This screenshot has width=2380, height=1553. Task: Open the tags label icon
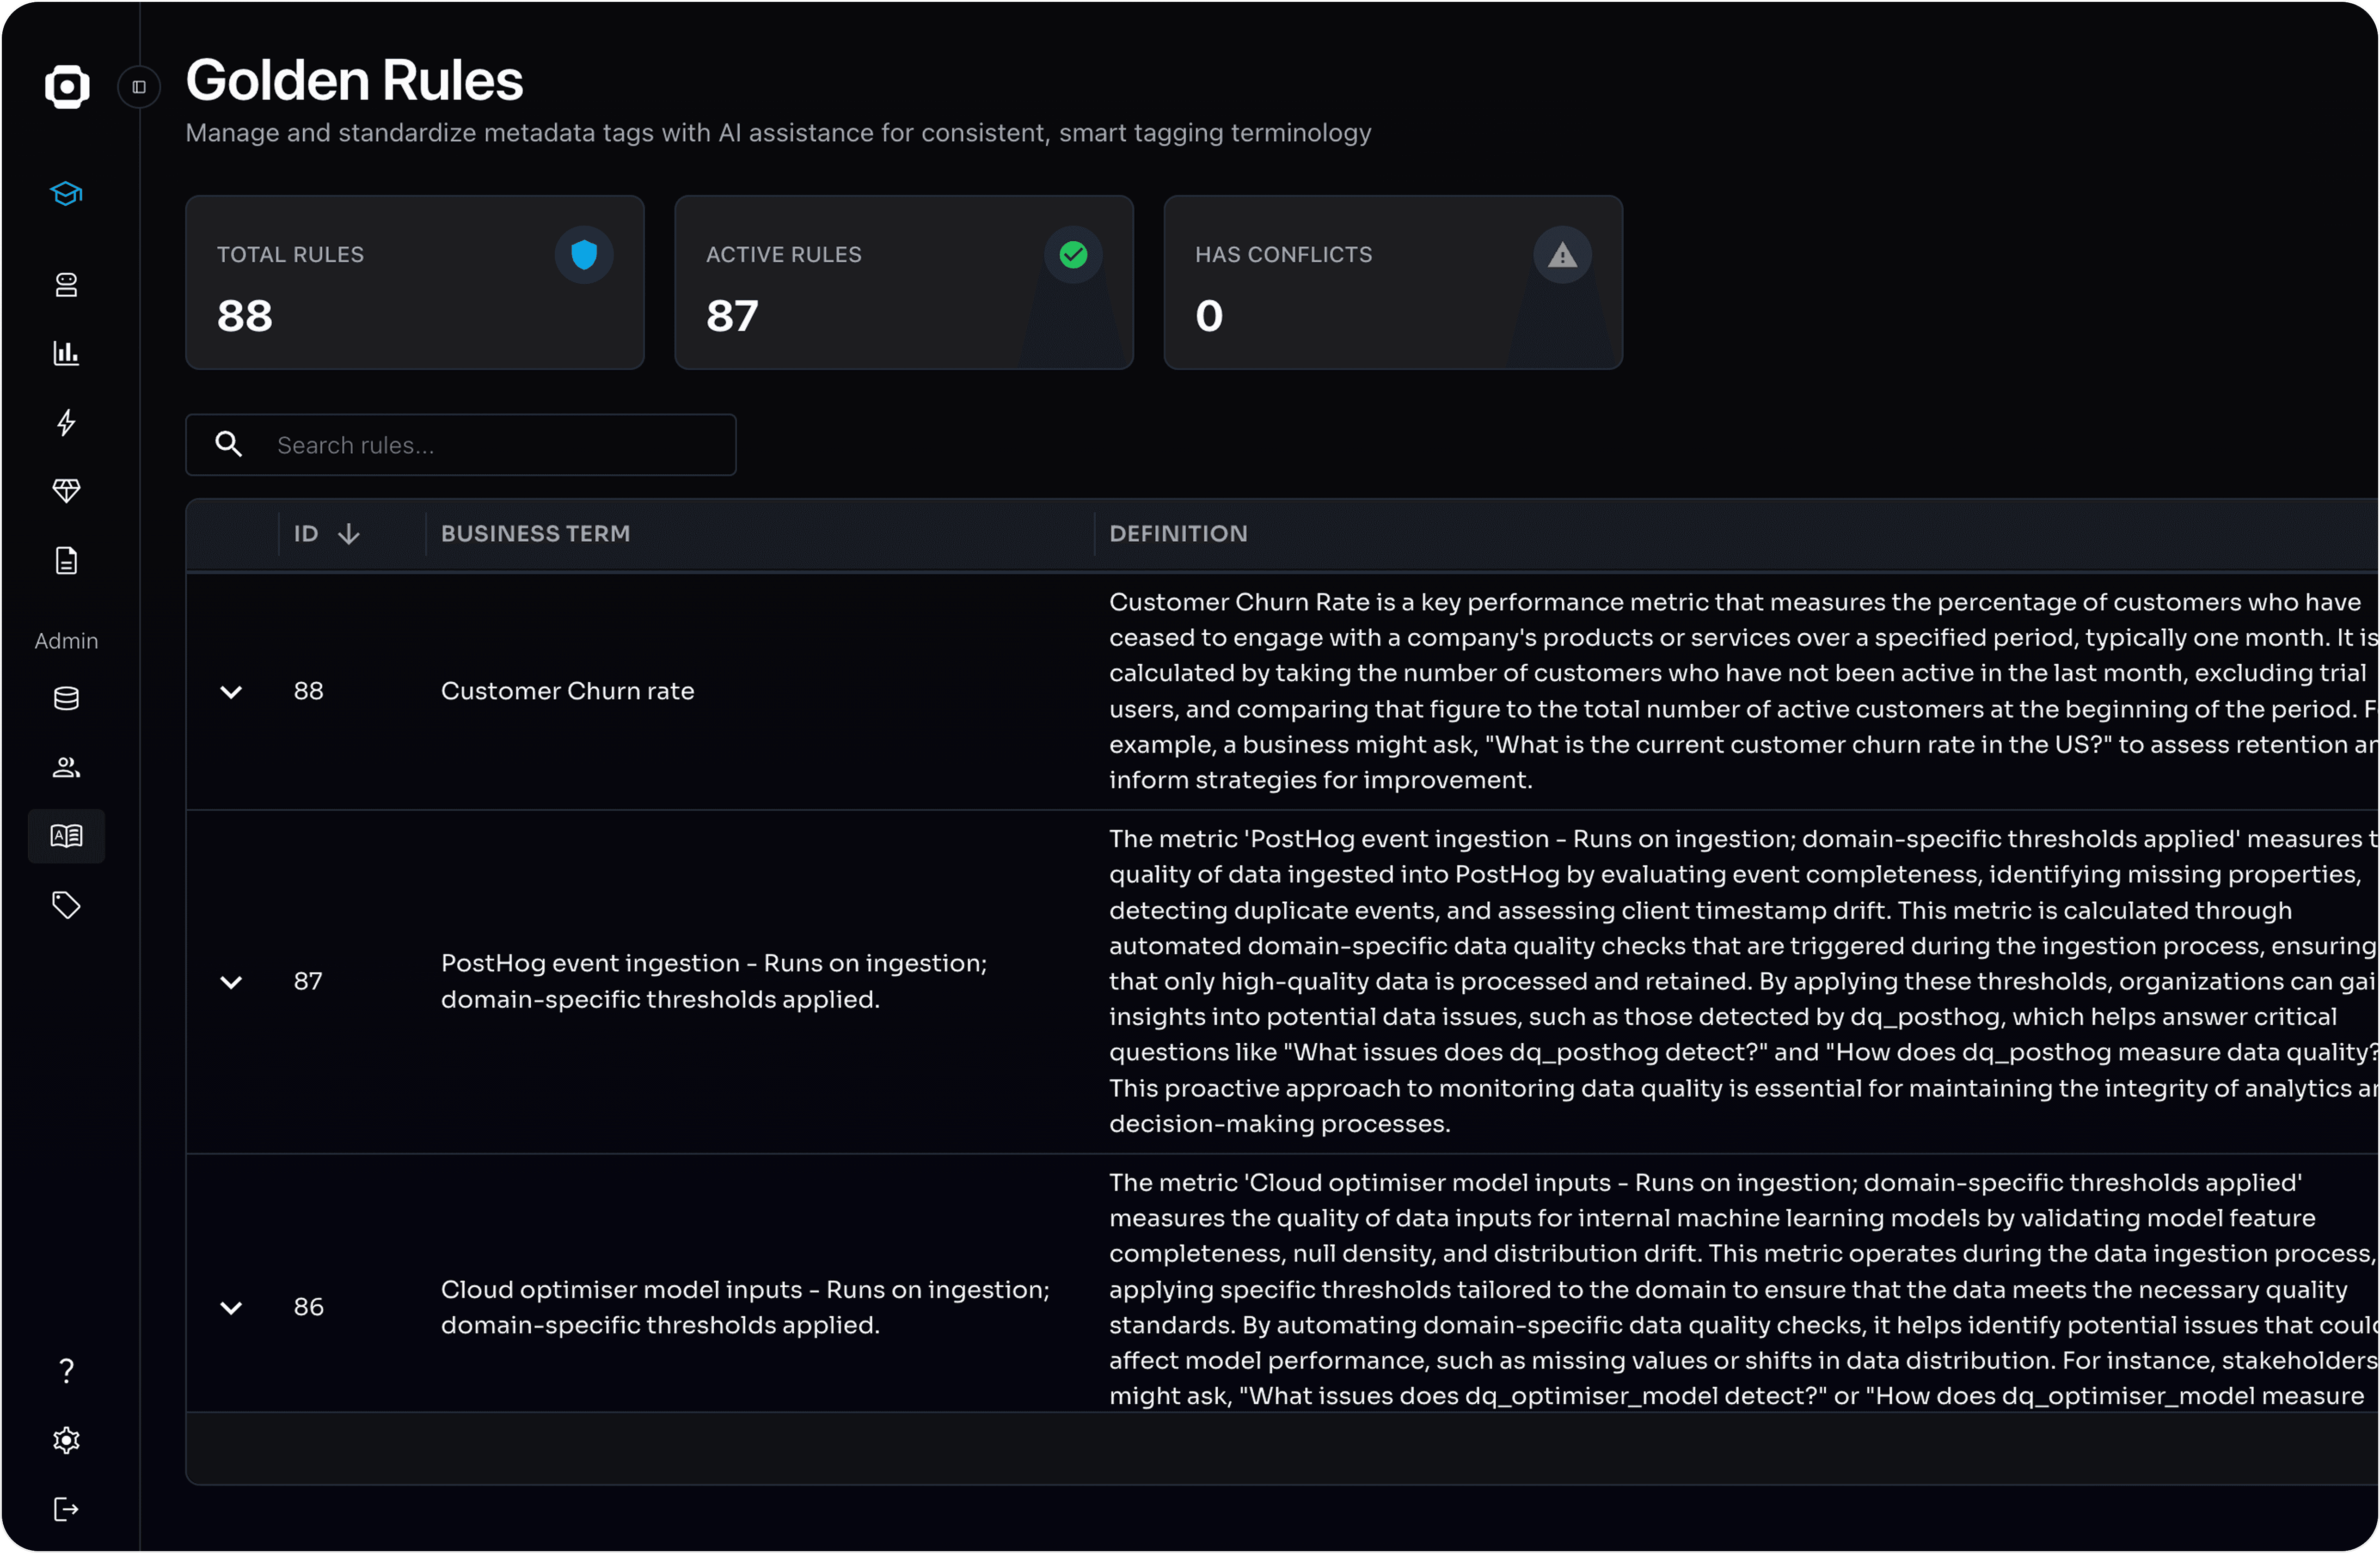(x=66, y=905)
